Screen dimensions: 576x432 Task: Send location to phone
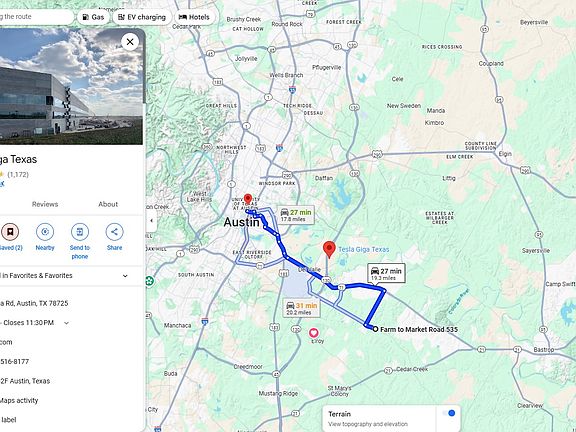coord(80,232)
